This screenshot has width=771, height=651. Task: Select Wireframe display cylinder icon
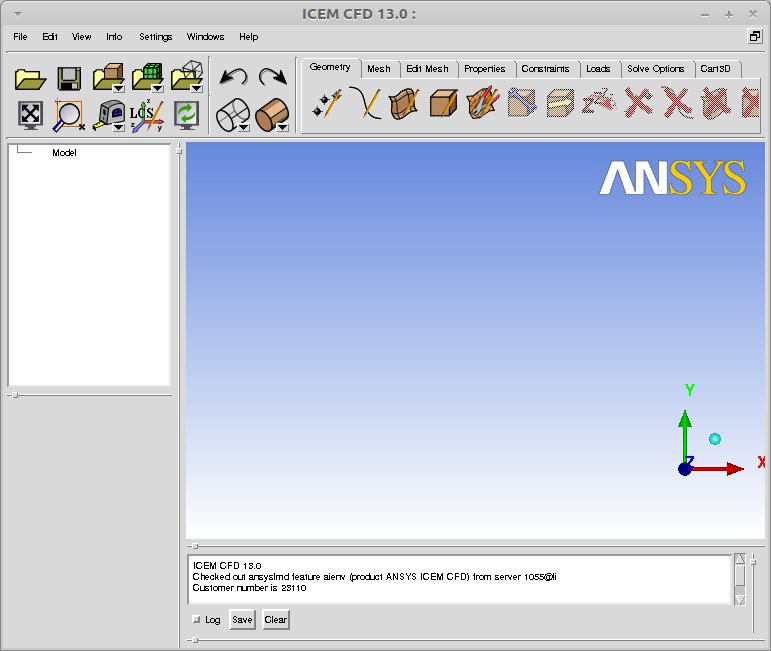231,115
